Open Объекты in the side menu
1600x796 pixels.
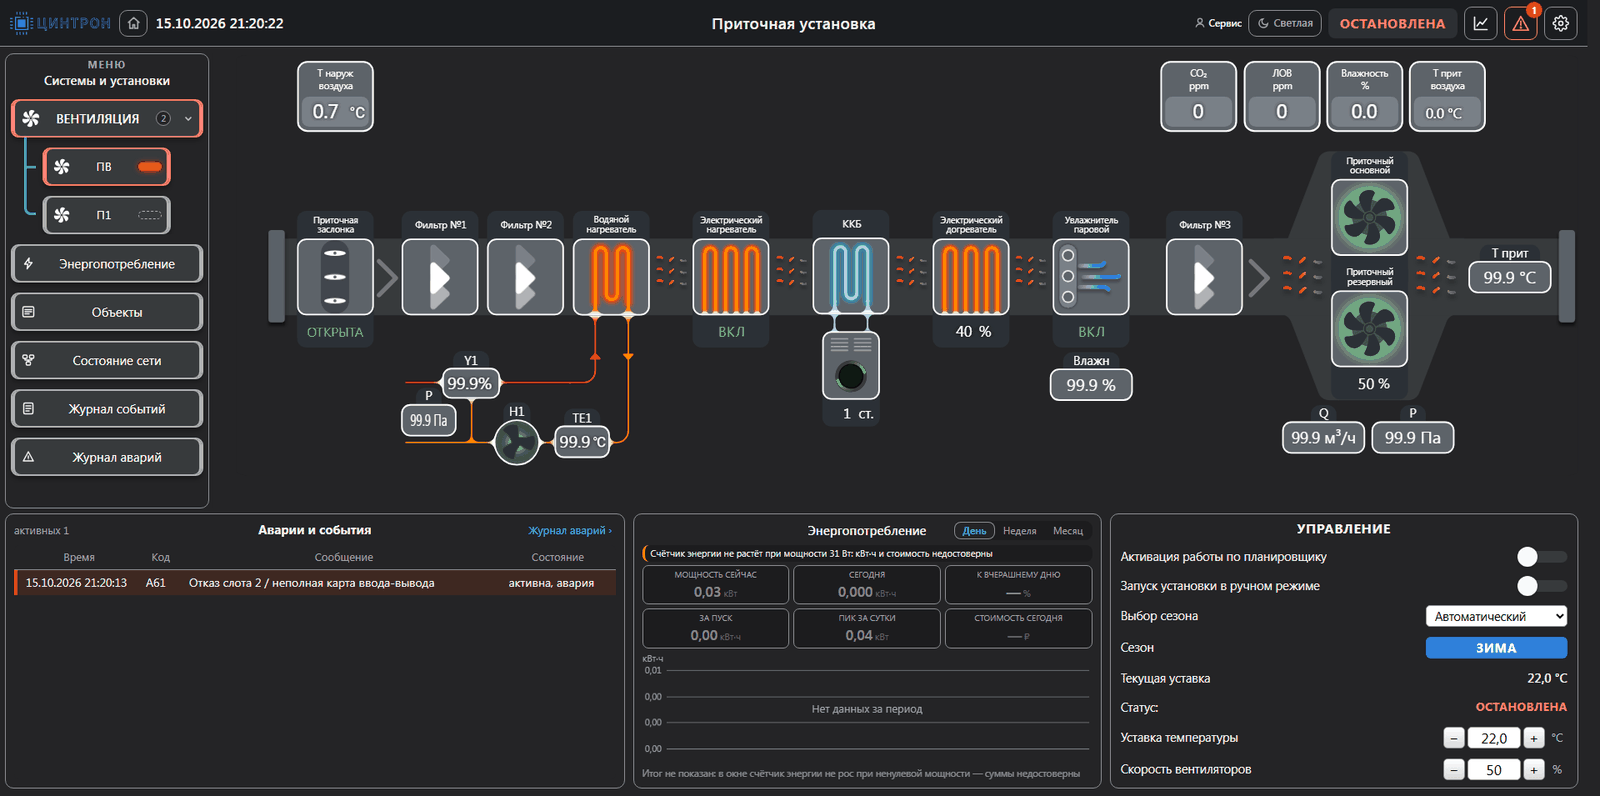107,312
